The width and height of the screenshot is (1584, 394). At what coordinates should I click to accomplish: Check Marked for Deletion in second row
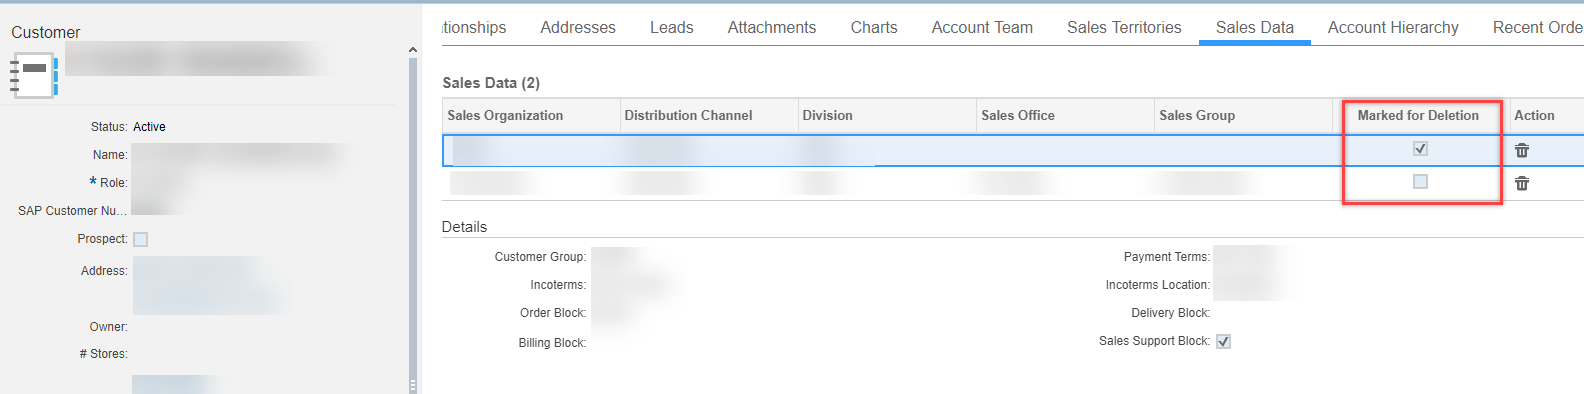click(1420, 181)
